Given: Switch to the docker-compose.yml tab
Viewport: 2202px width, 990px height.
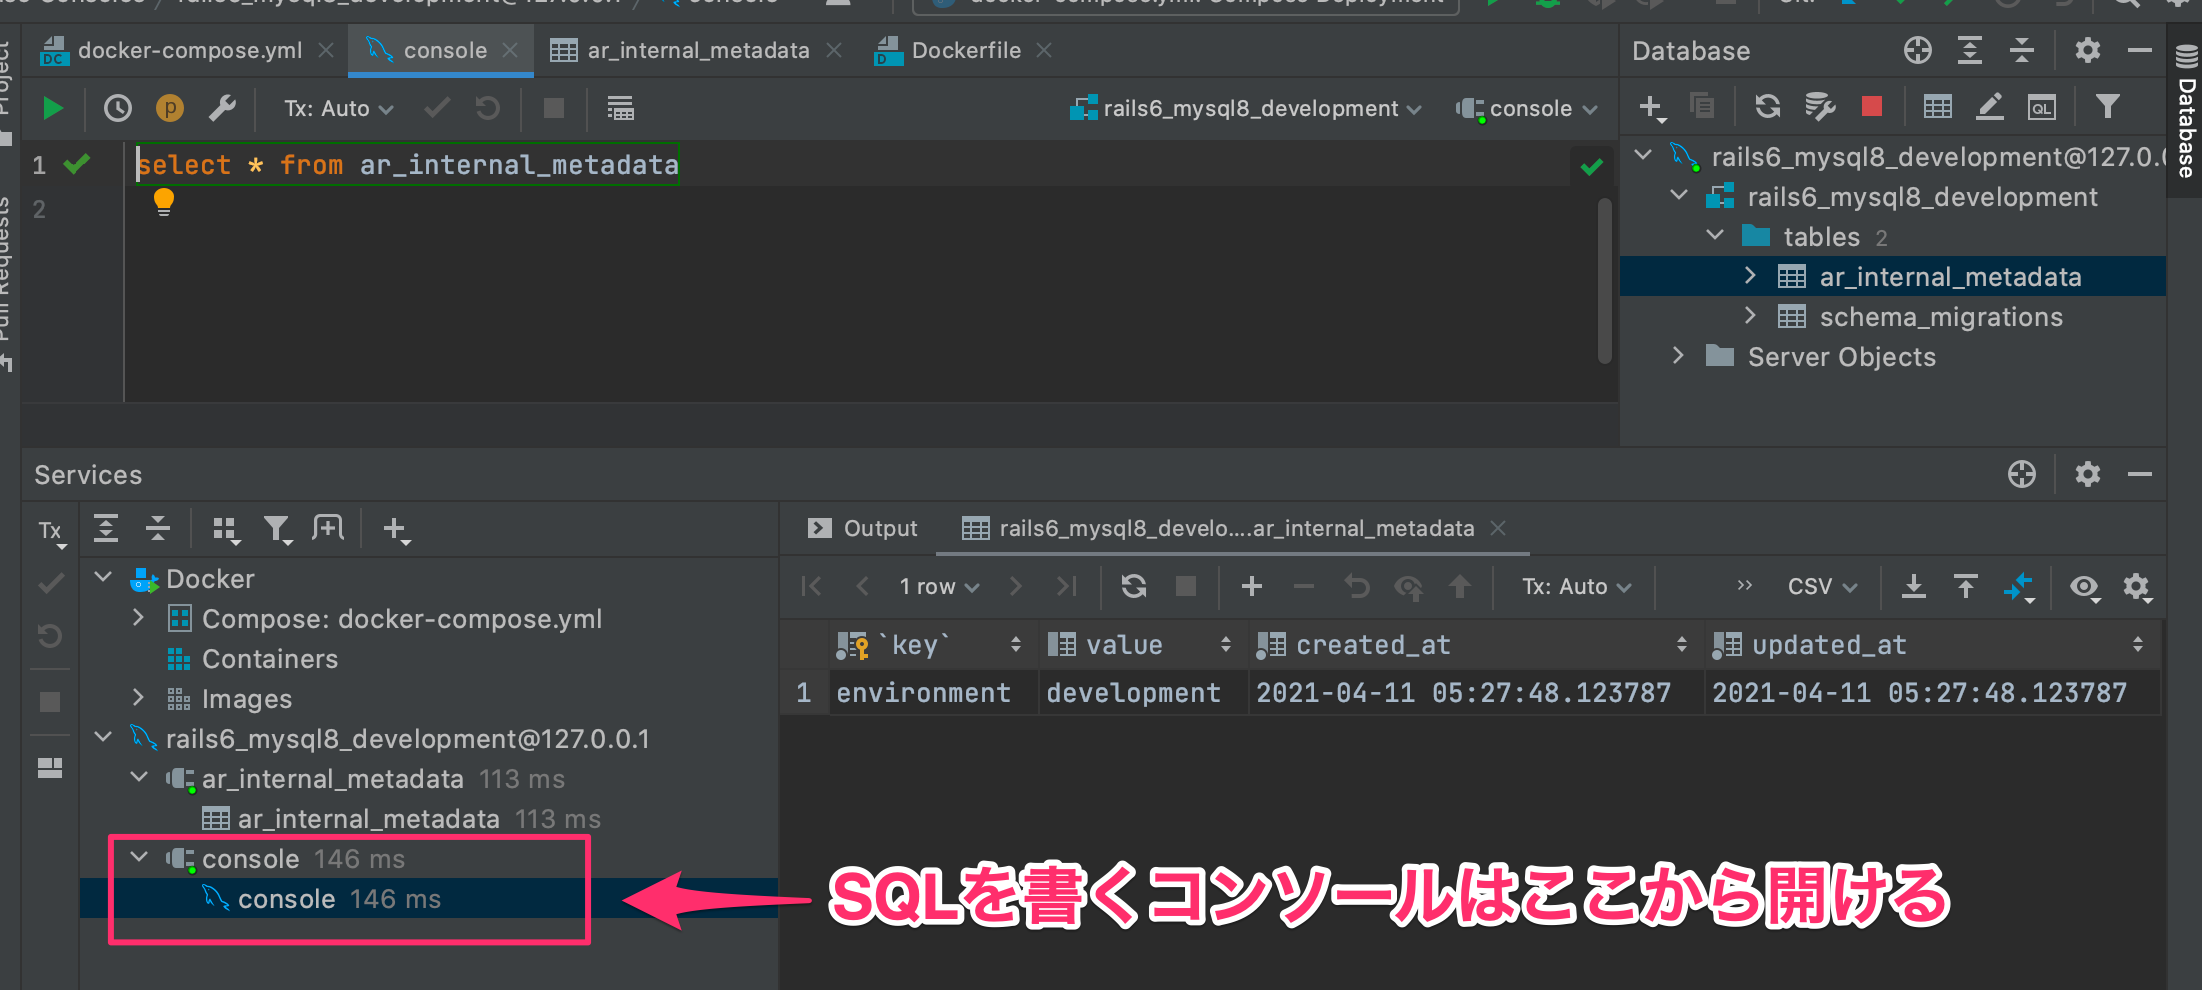Looking at the screenshot, I should (x=189, y=50).
